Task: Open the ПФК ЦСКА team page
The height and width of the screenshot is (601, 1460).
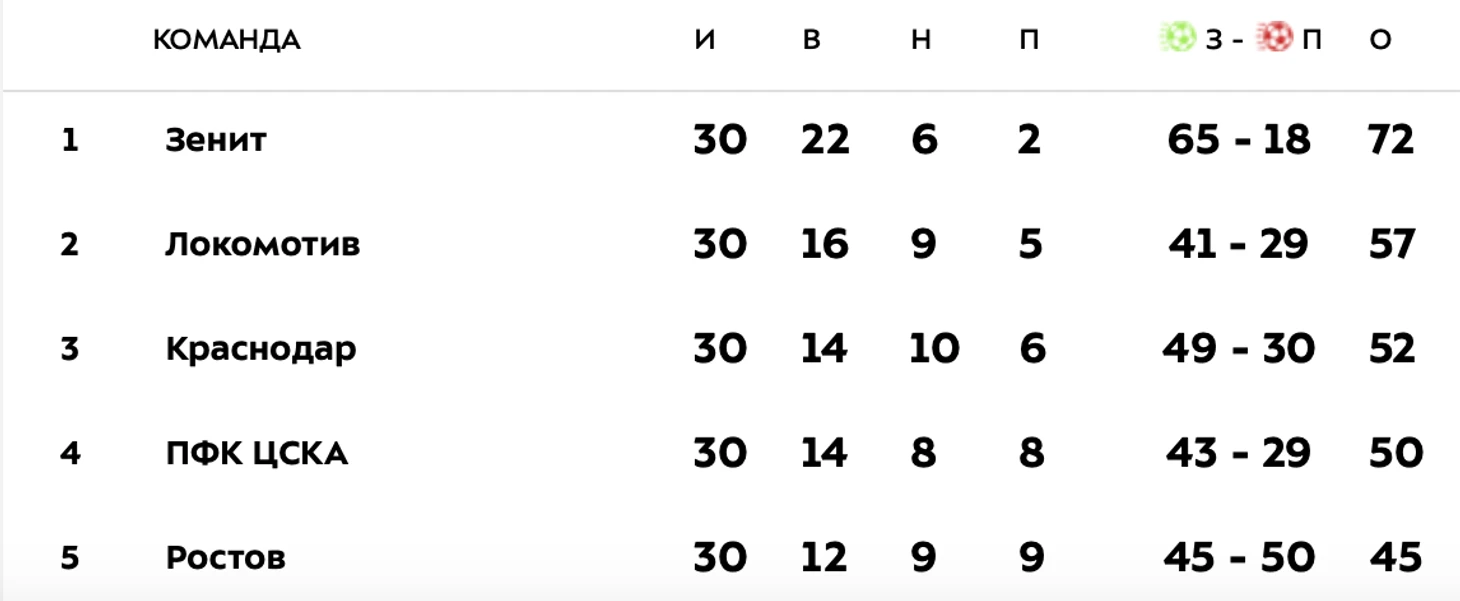Action: coord(257,454)
